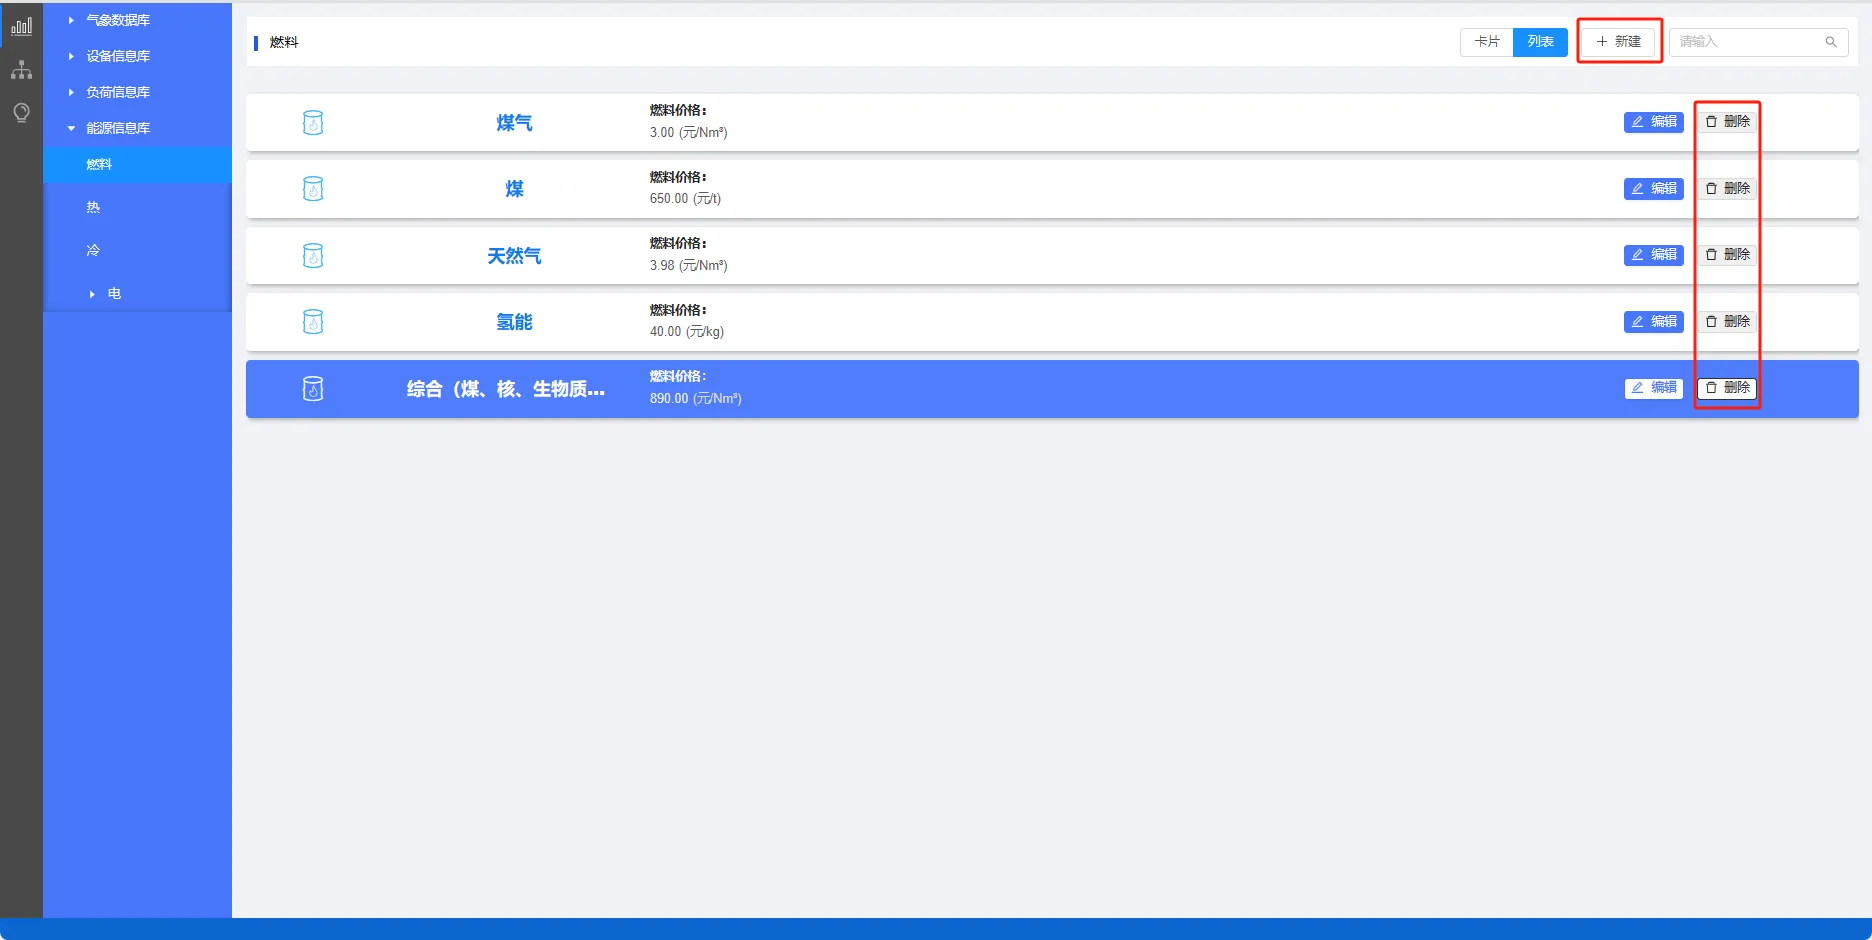Click the fuel barrel icon for 天然气
The image size is (1872, 940).
pyautogui.click(x=313, y=256)
